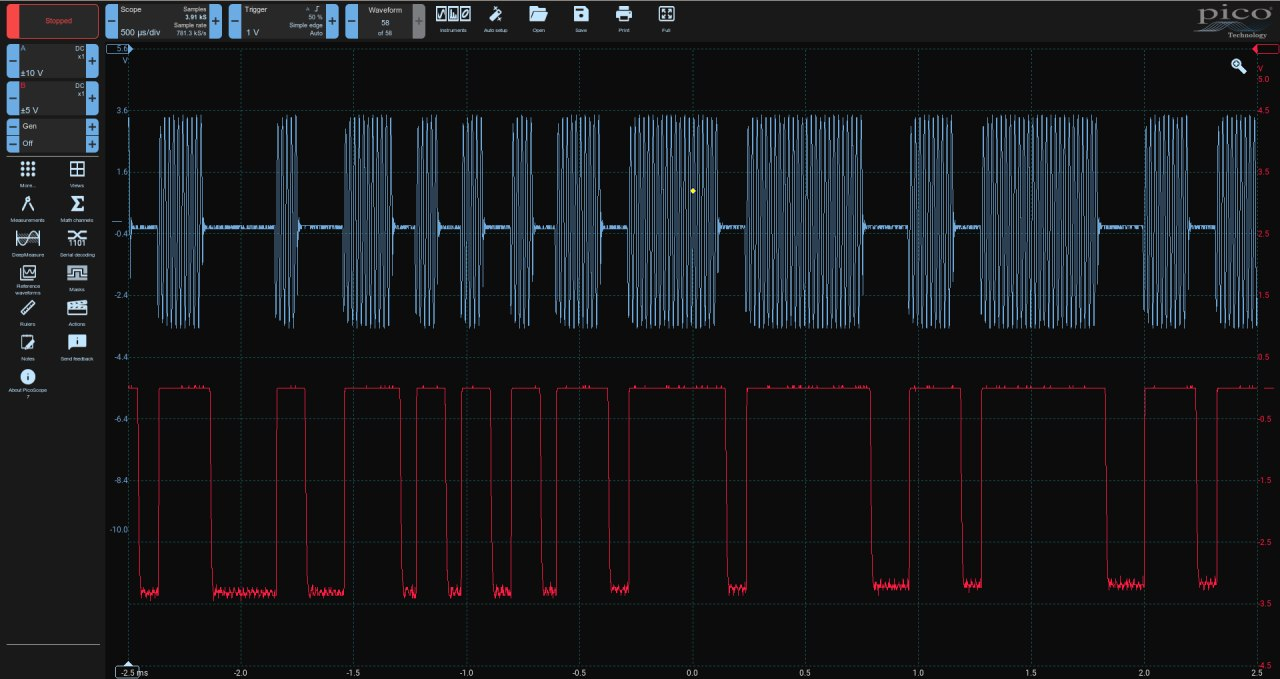This screenshot has width=1280, height=679.
Task: Save the waveform with Save icon
Action: click(x=581, y=18)
